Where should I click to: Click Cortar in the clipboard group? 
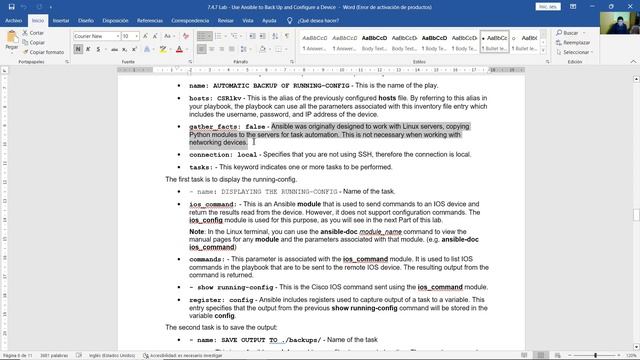[33, 33]
